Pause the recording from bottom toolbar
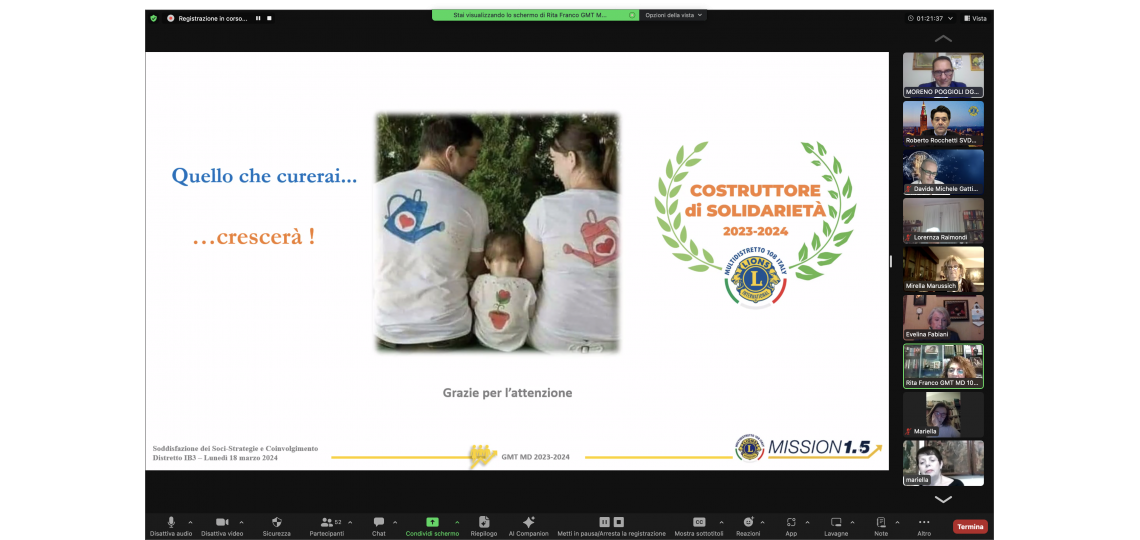This screenshot has width=1140, height=540. pos(604,522)
